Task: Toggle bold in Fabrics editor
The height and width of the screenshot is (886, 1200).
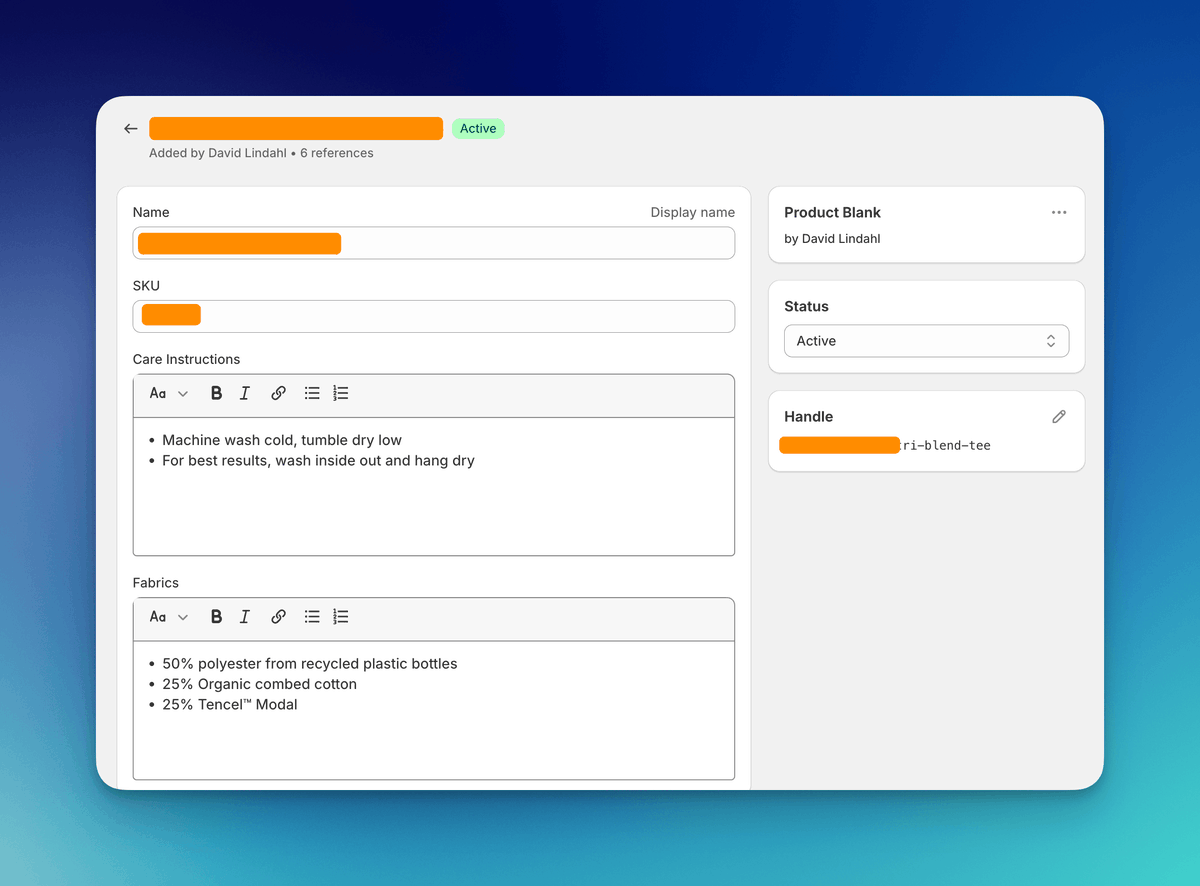Action: tap(216, 617)
